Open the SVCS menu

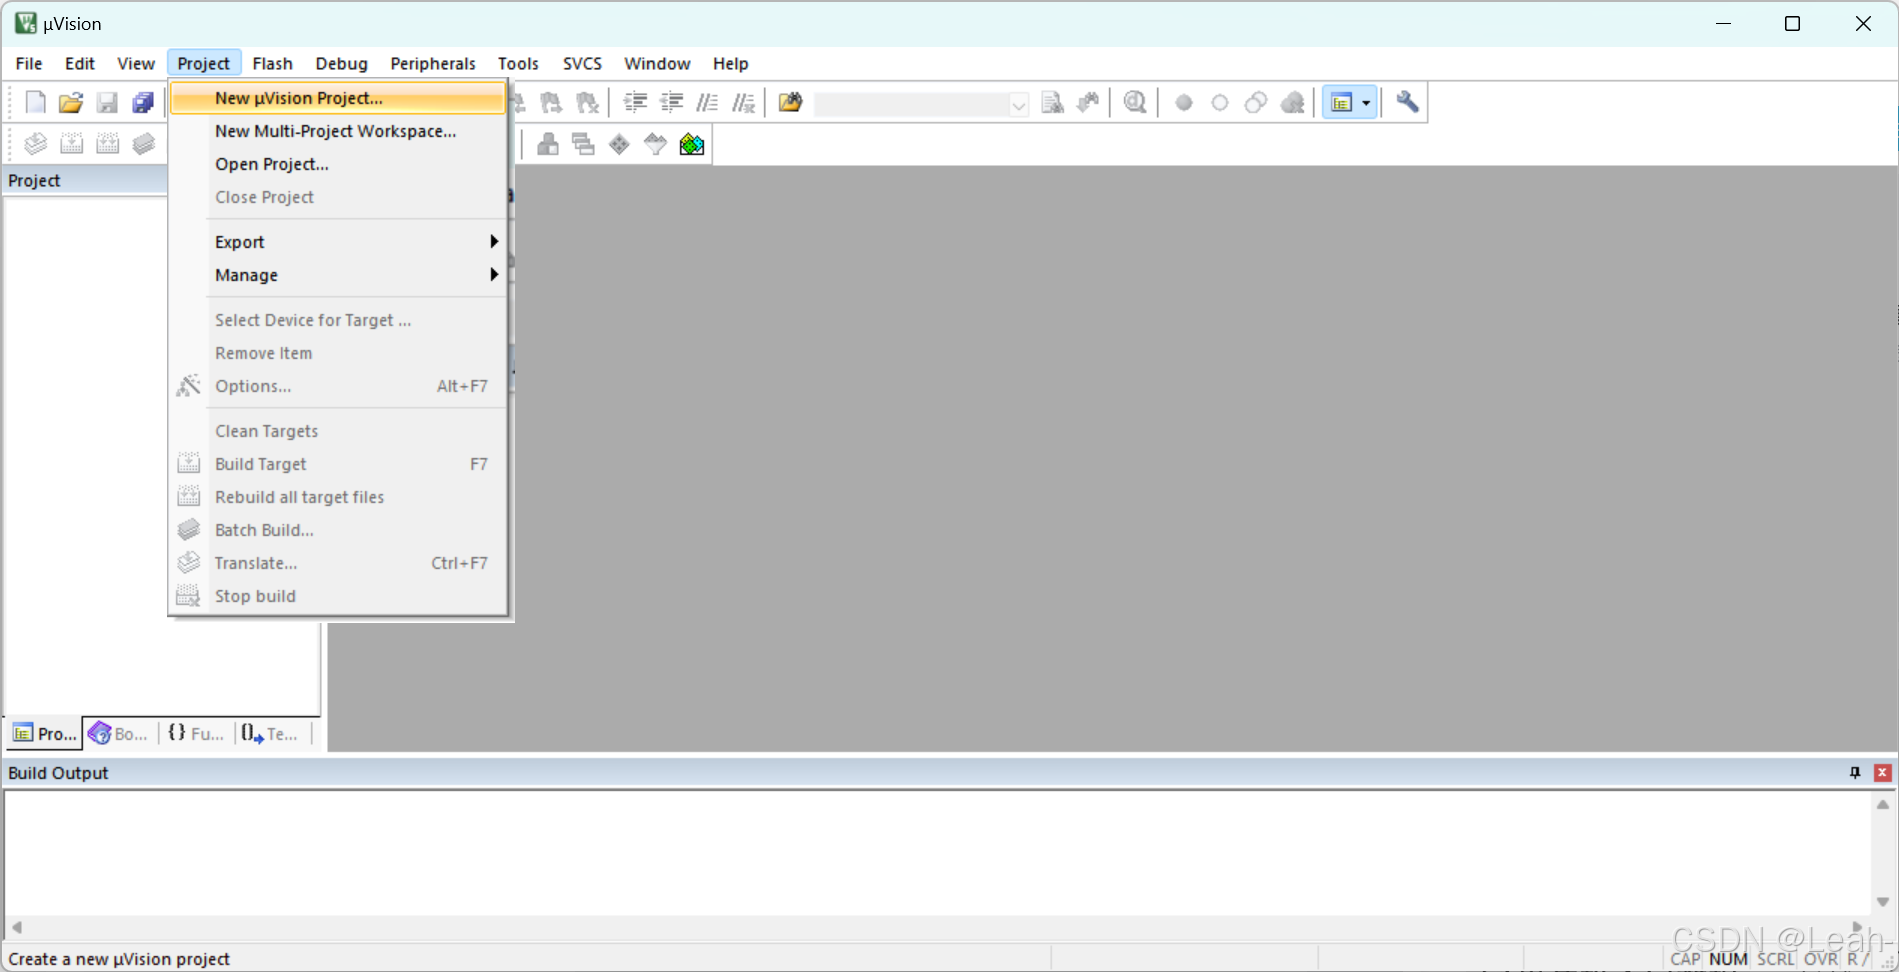pos(582,63)
